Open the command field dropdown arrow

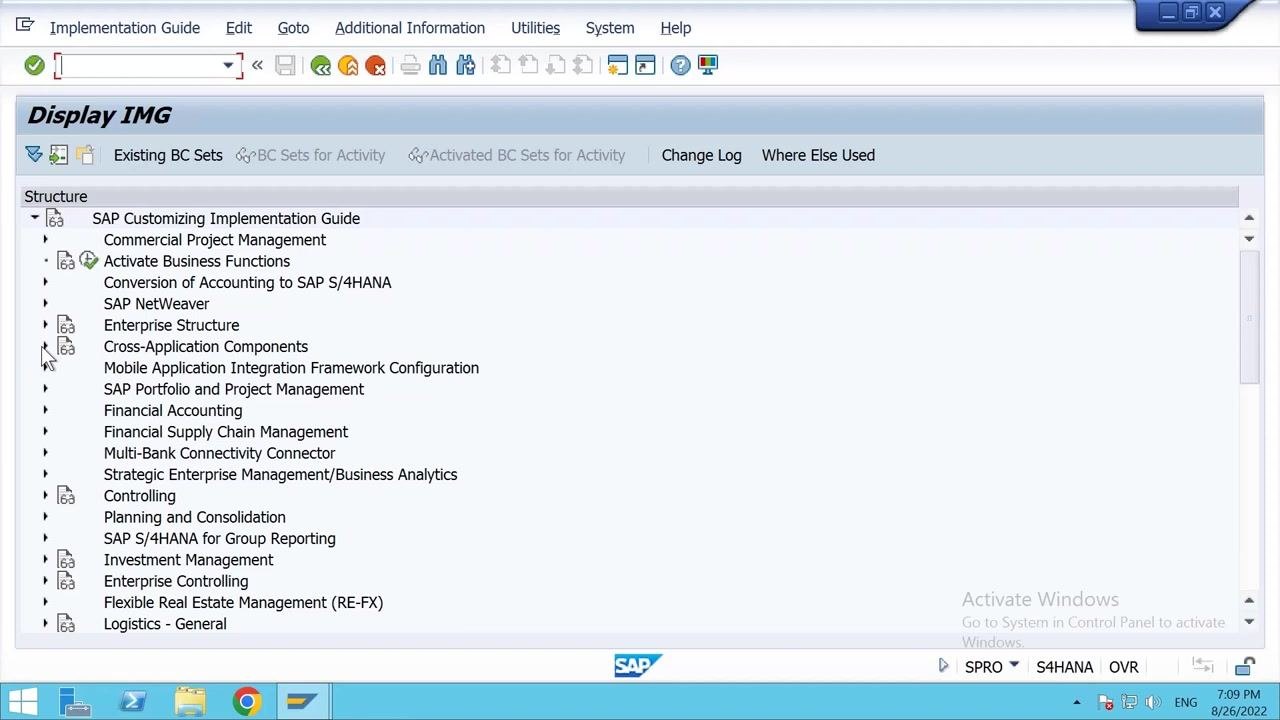(228, 66)
